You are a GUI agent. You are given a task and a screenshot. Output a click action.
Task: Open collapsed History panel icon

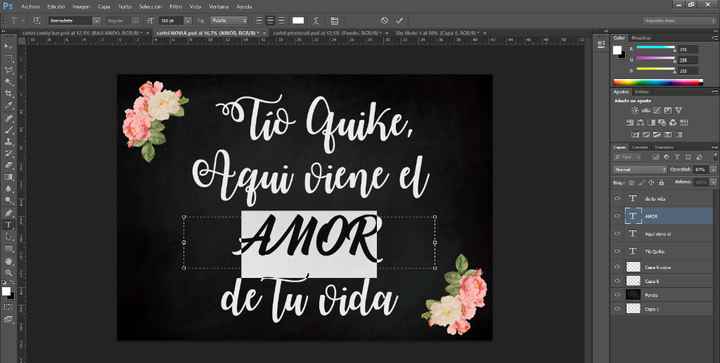[x=601, y=44]
